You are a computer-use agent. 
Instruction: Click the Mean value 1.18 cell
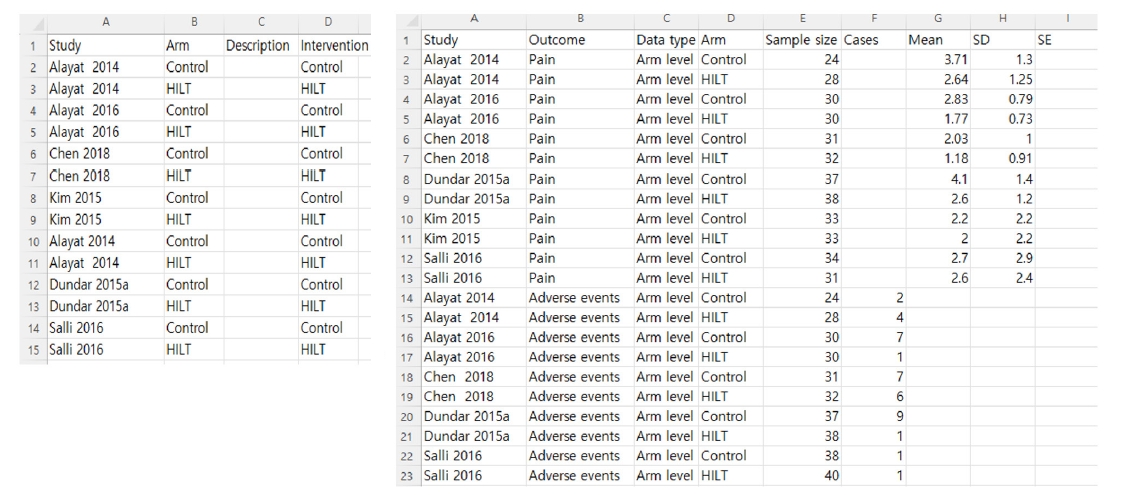[937, 158]
